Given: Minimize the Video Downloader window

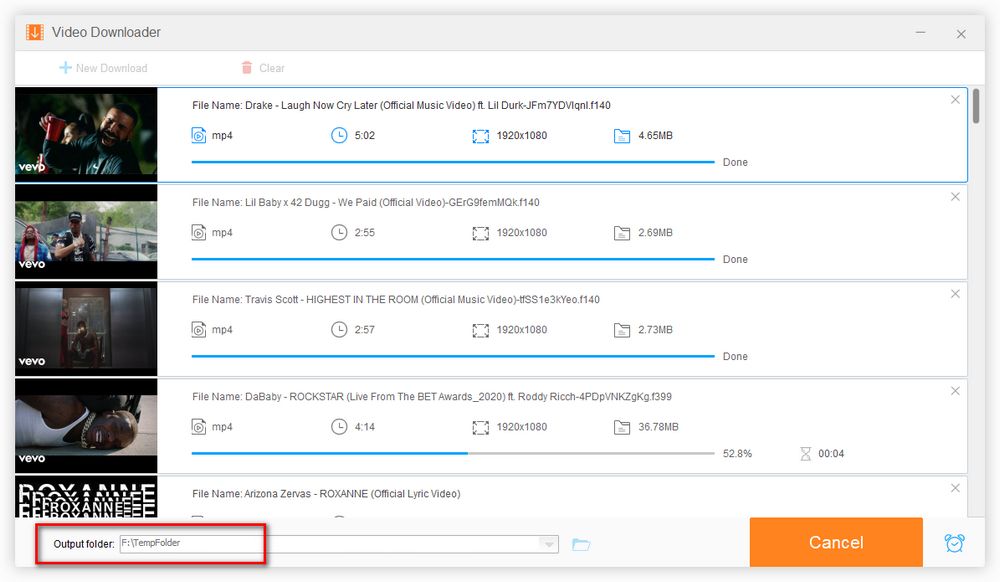Looking at the screenshot, I should [920, 33].
